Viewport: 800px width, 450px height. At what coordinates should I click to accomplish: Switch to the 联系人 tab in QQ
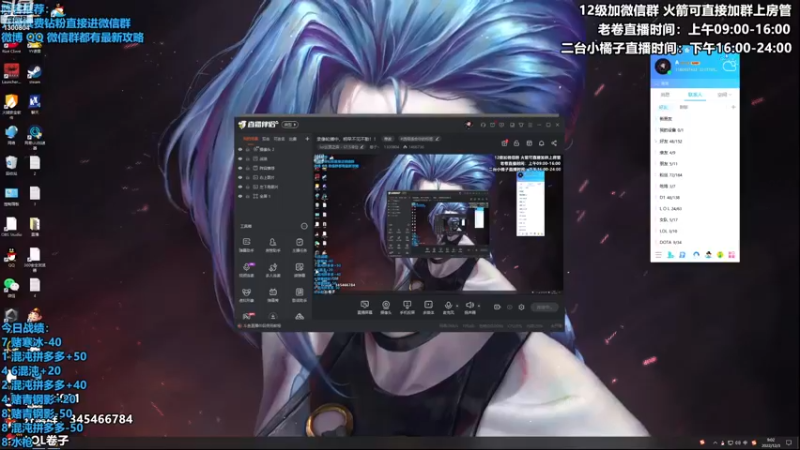(x=694, y=95)
